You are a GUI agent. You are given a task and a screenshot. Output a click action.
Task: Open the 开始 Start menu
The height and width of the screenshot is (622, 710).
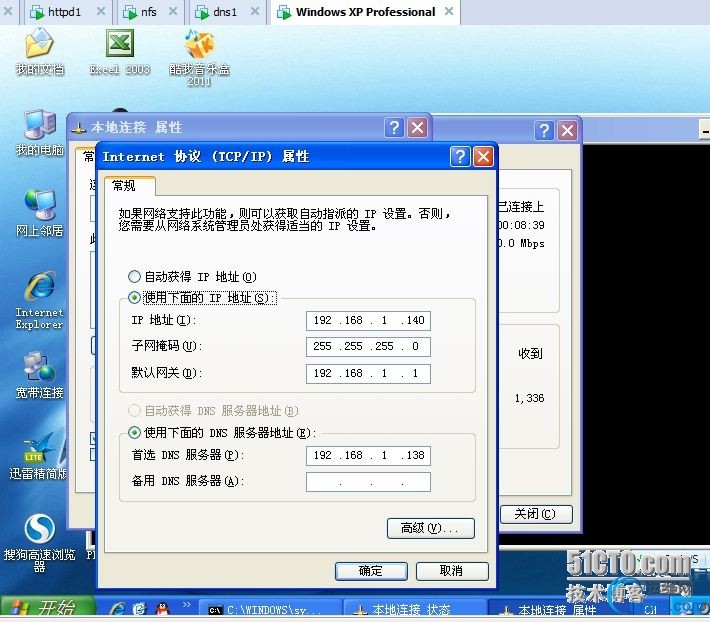(x=48, y=608)
